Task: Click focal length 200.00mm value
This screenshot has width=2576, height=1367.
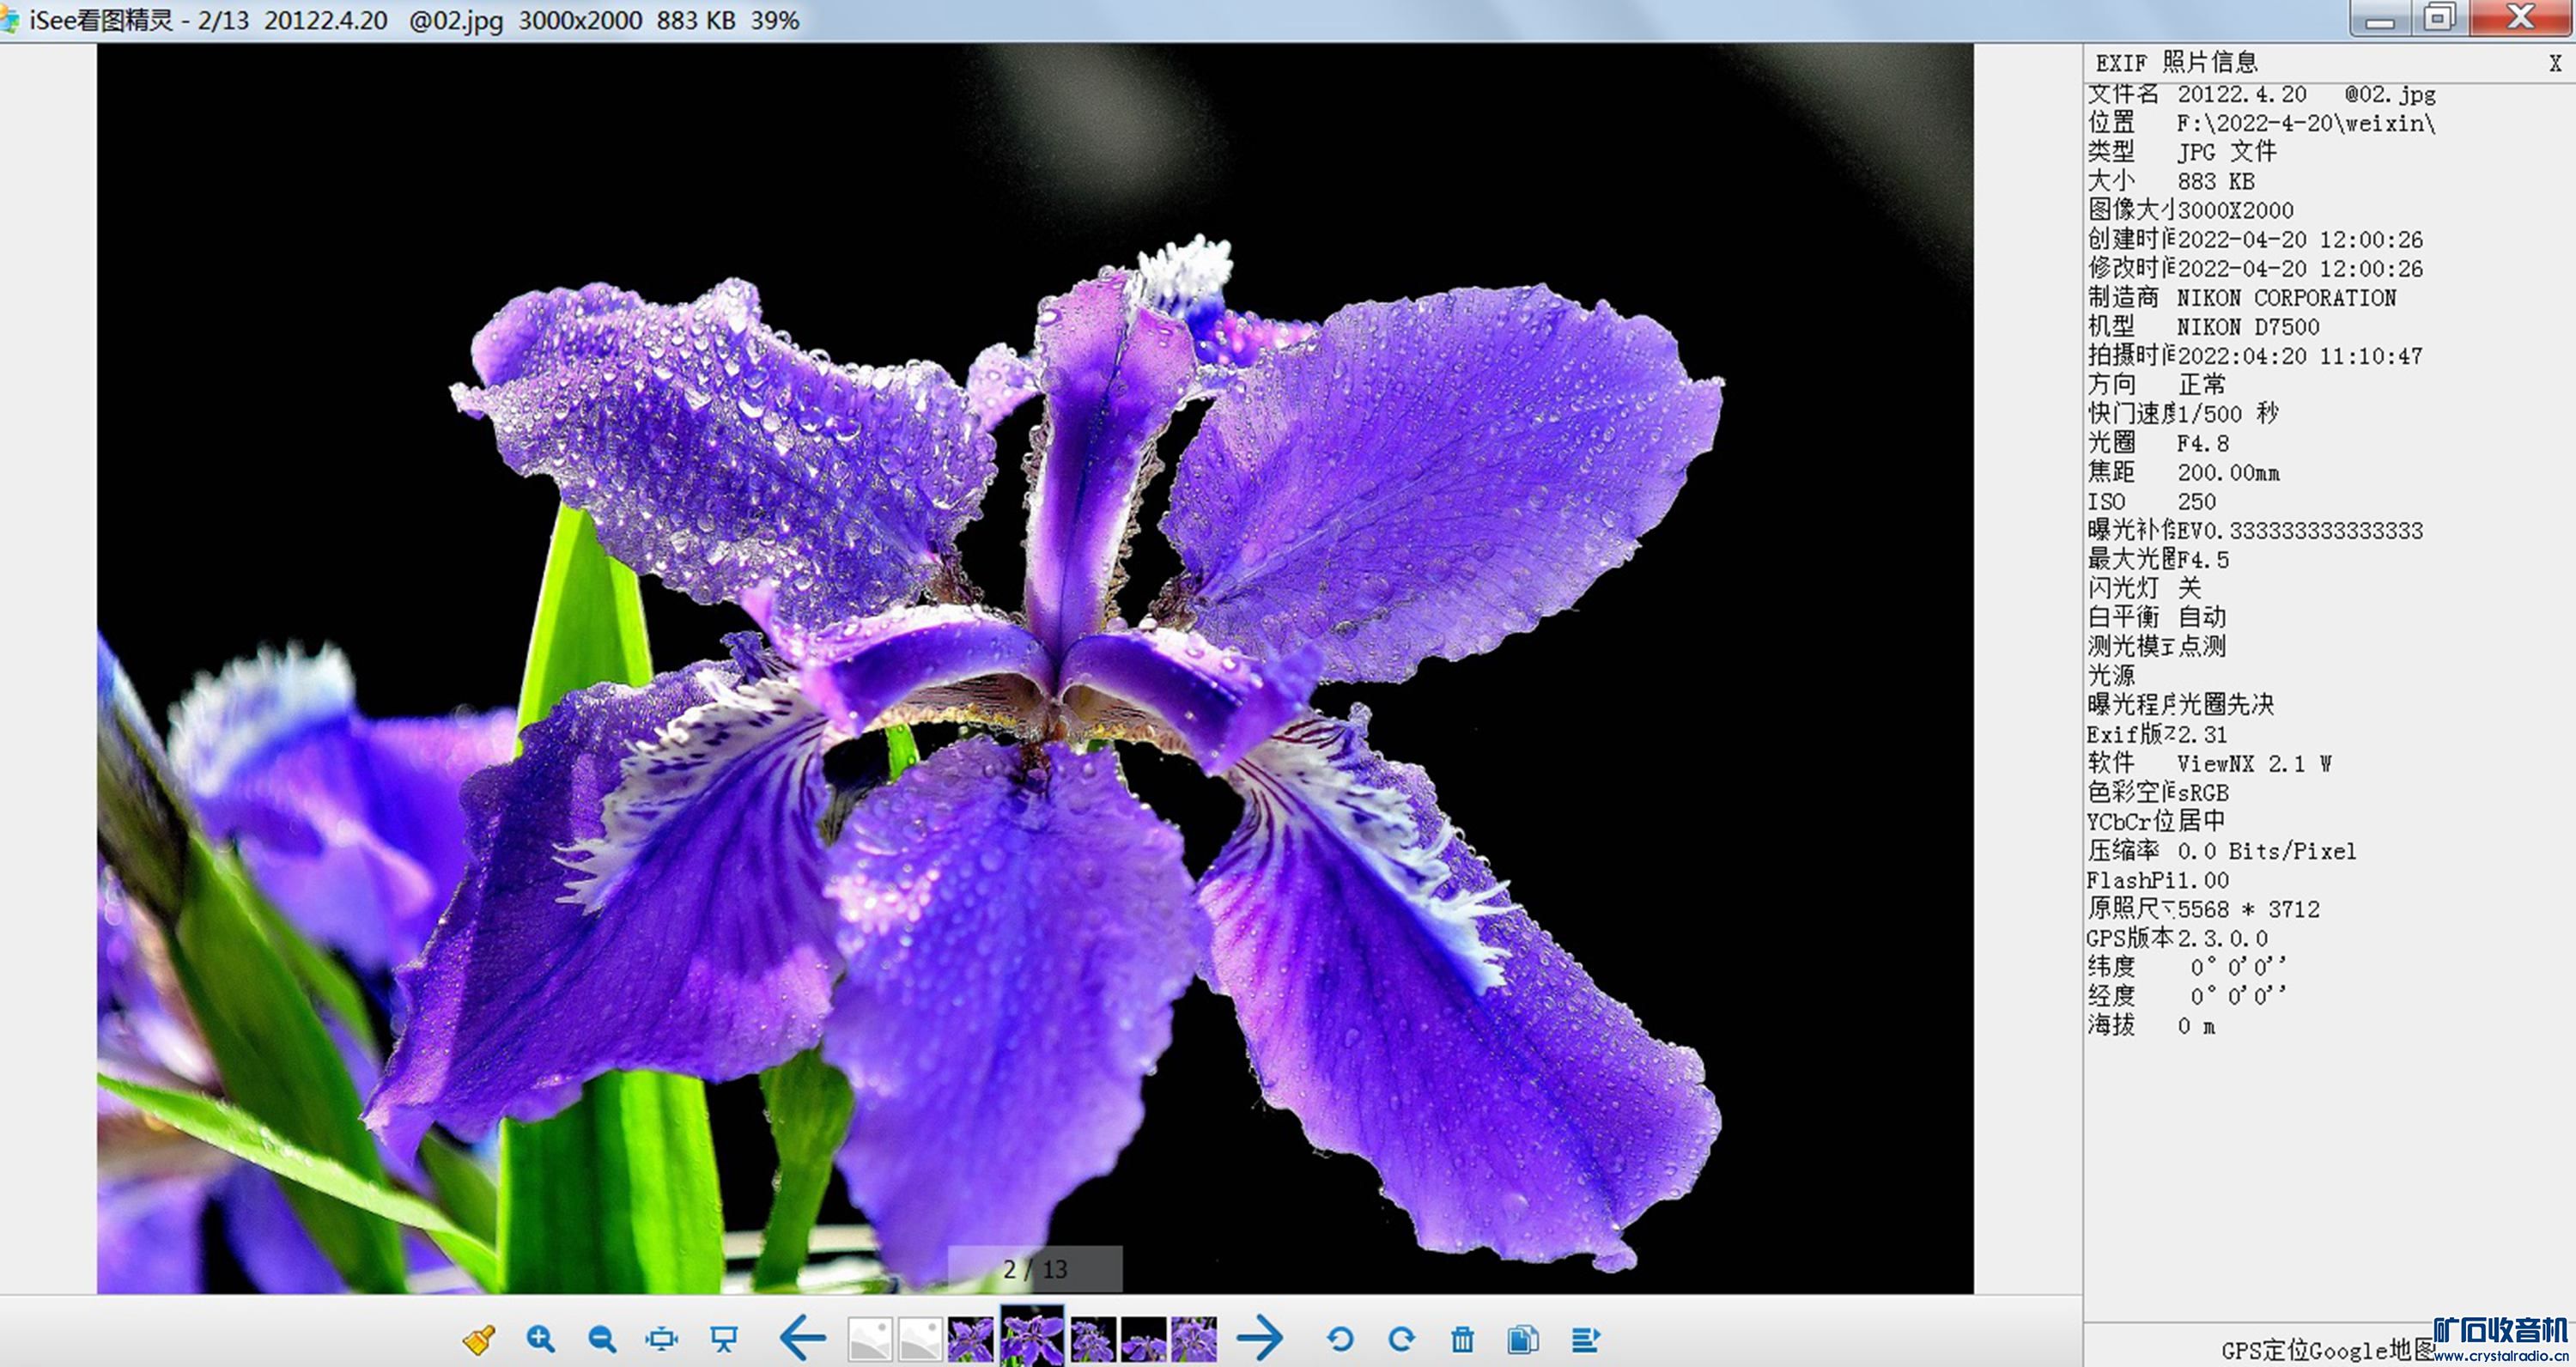Action: [2229, 472]
